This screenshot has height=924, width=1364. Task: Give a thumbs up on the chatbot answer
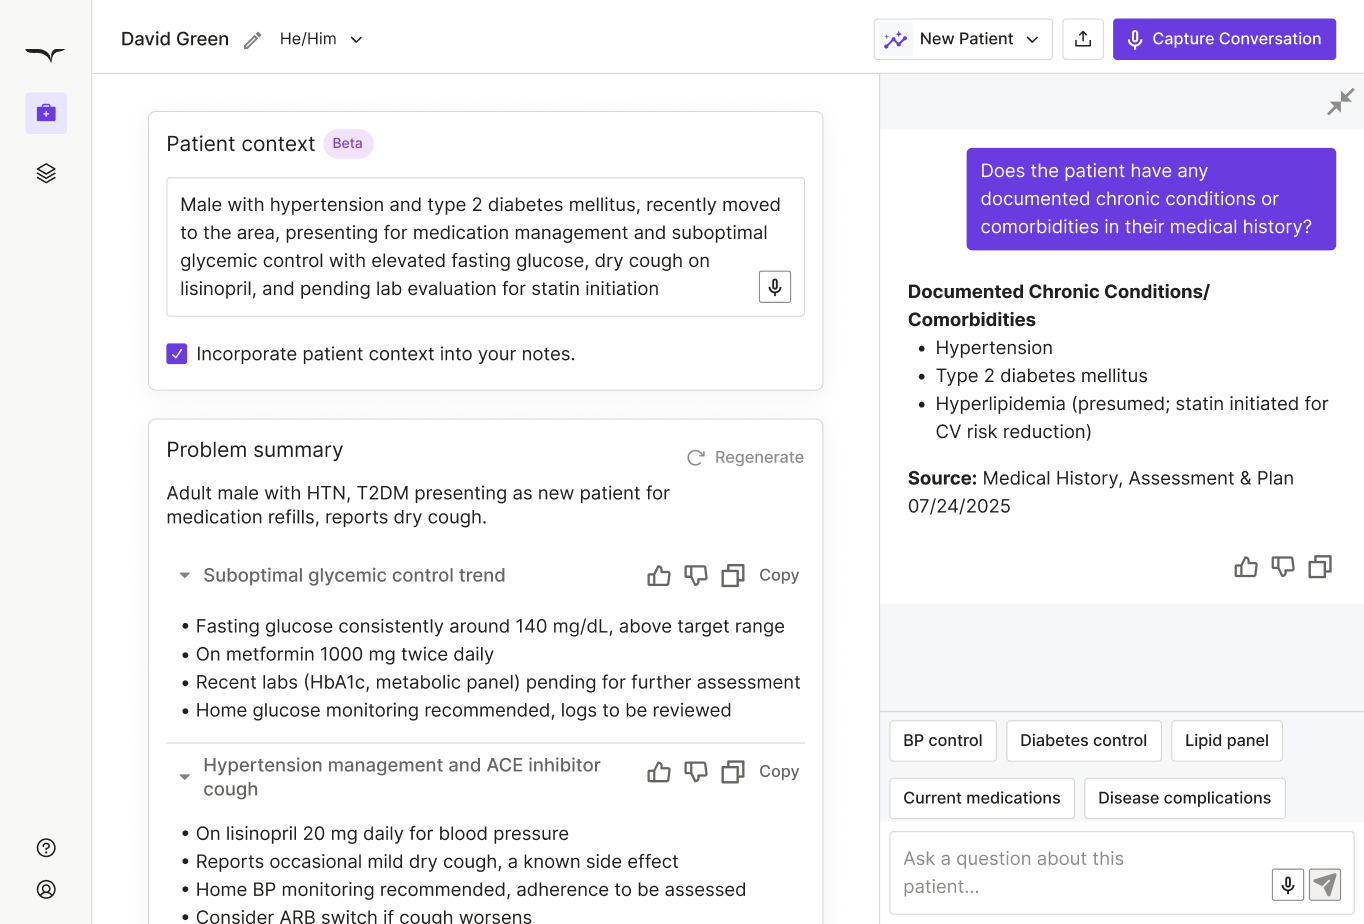1245,566
